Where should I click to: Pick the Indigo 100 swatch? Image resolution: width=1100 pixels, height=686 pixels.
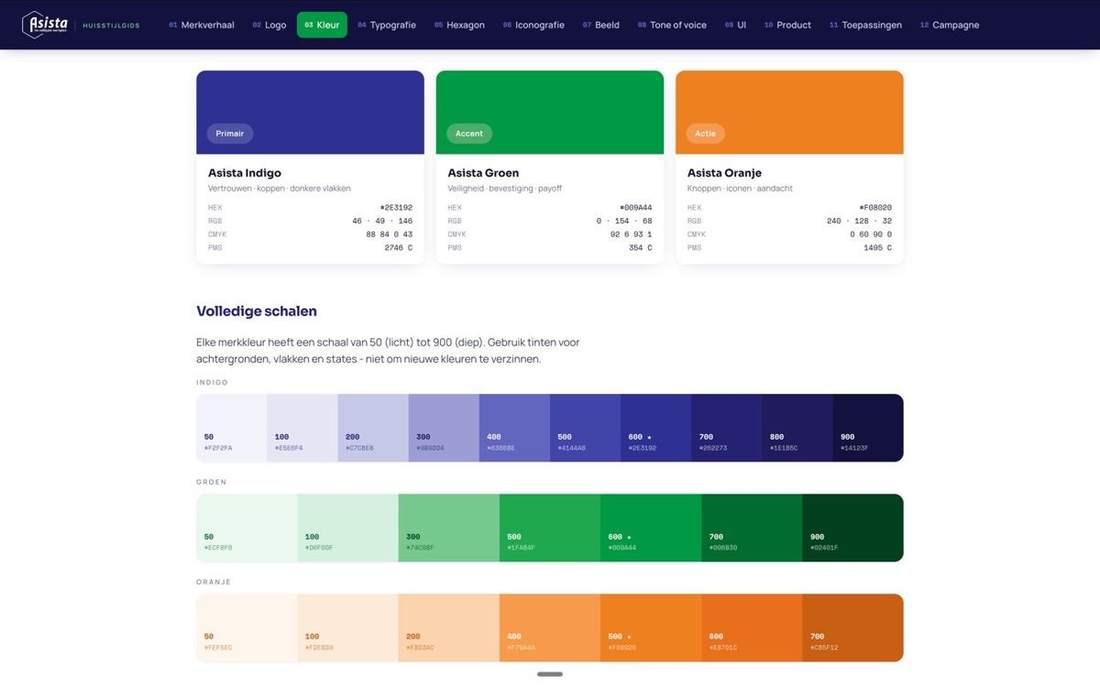(x=302, y=428)
